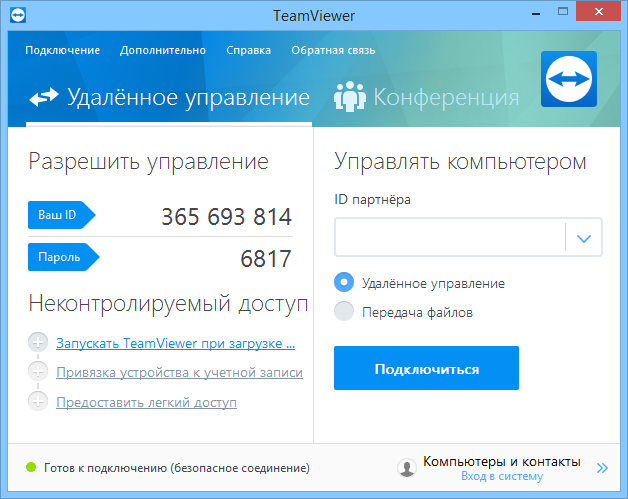Click the Пароль label tag
628x499 pixels.
[x=63, y=257]
